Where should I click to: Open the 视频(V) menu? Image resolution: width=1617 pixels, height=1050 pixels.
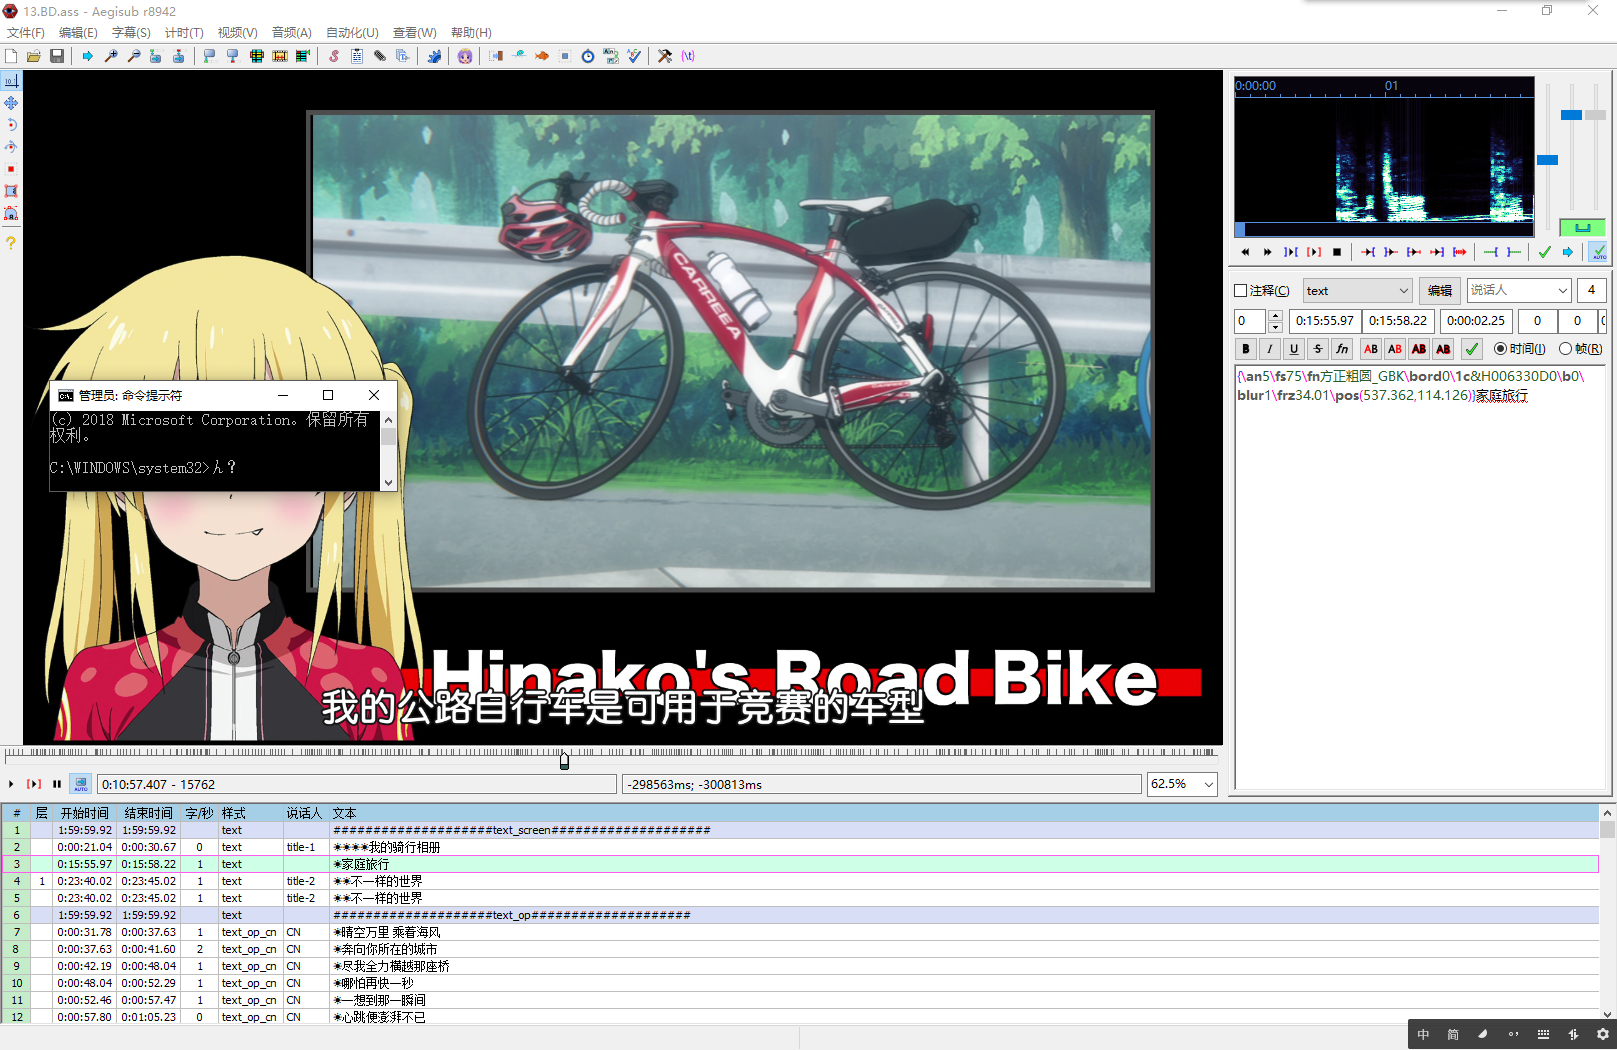(237, 33)
